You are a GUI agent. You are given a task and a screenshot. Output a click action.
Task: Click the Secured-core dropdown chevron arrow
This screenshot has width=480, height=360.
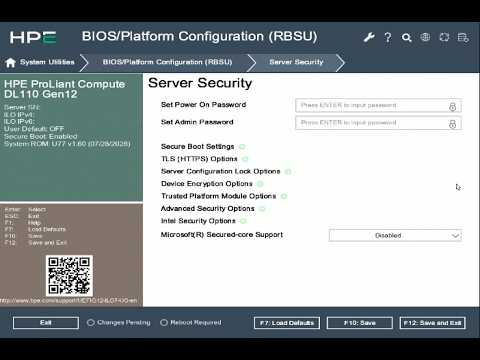455,236
